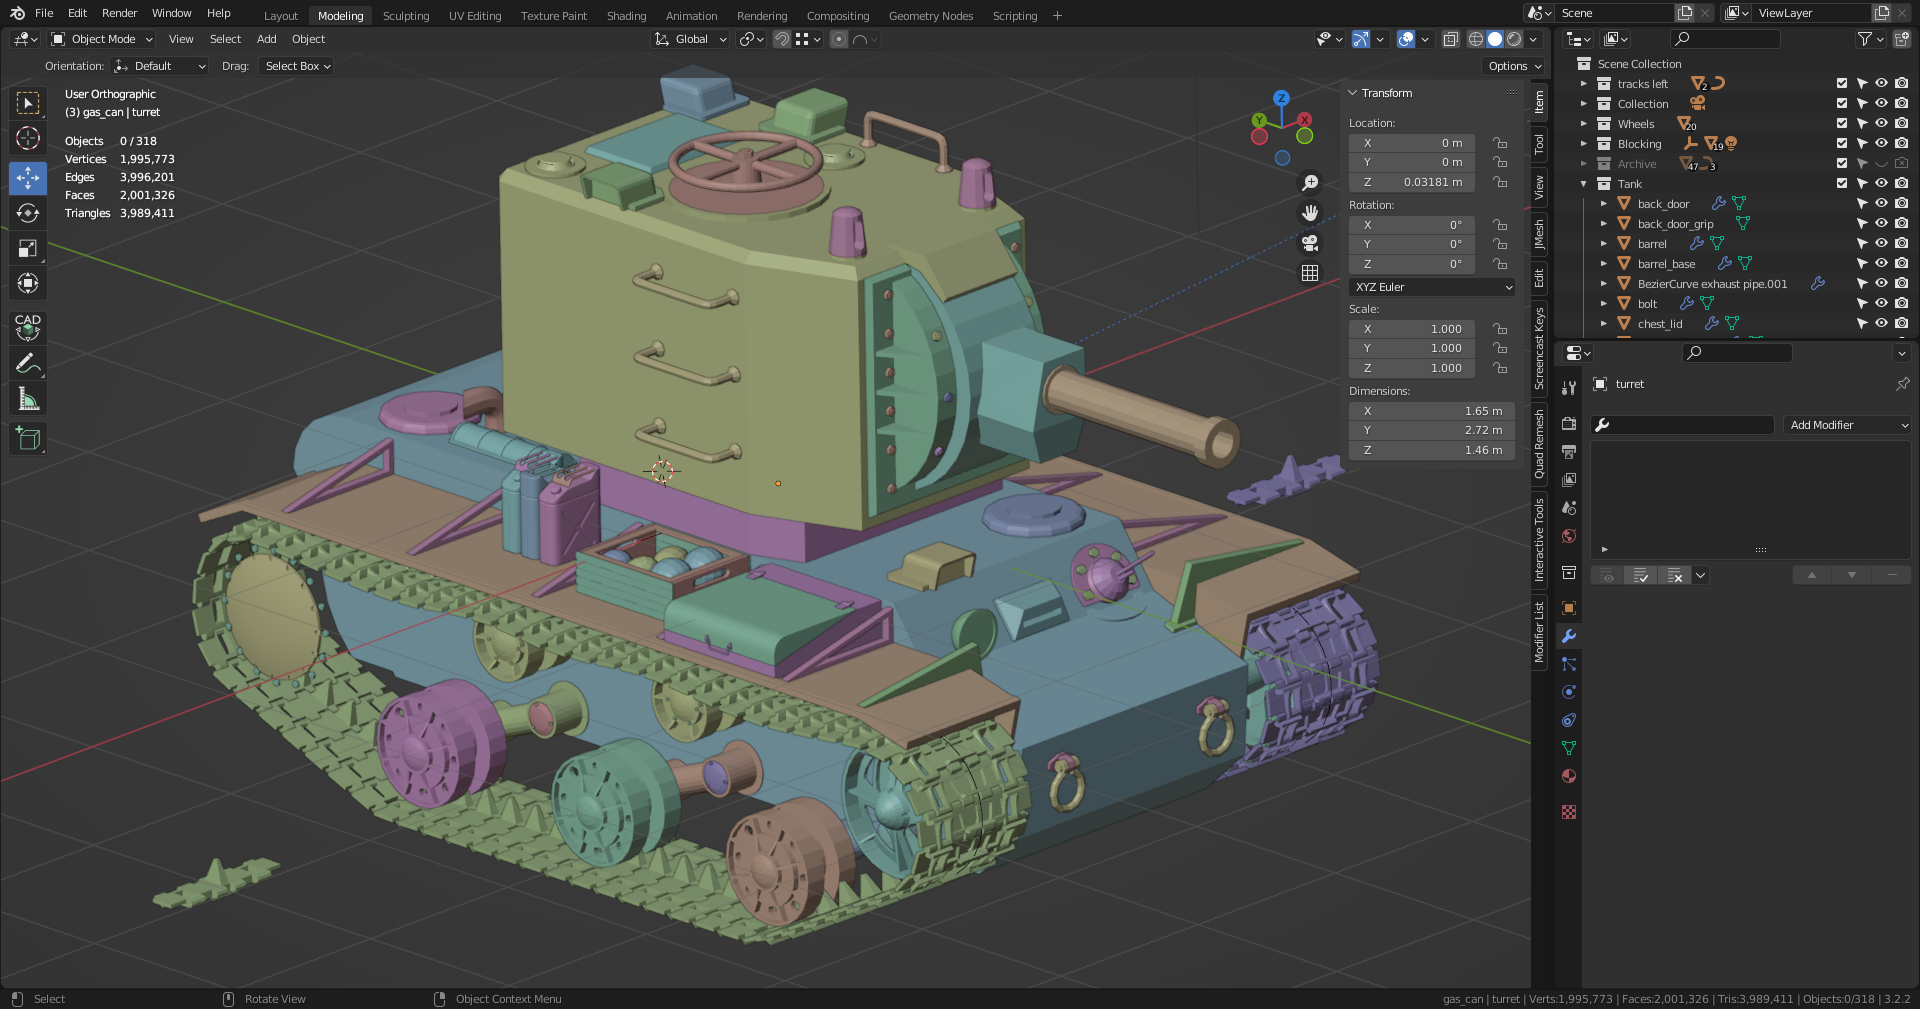Click the Annotate pencil tool

pos(28,364)
